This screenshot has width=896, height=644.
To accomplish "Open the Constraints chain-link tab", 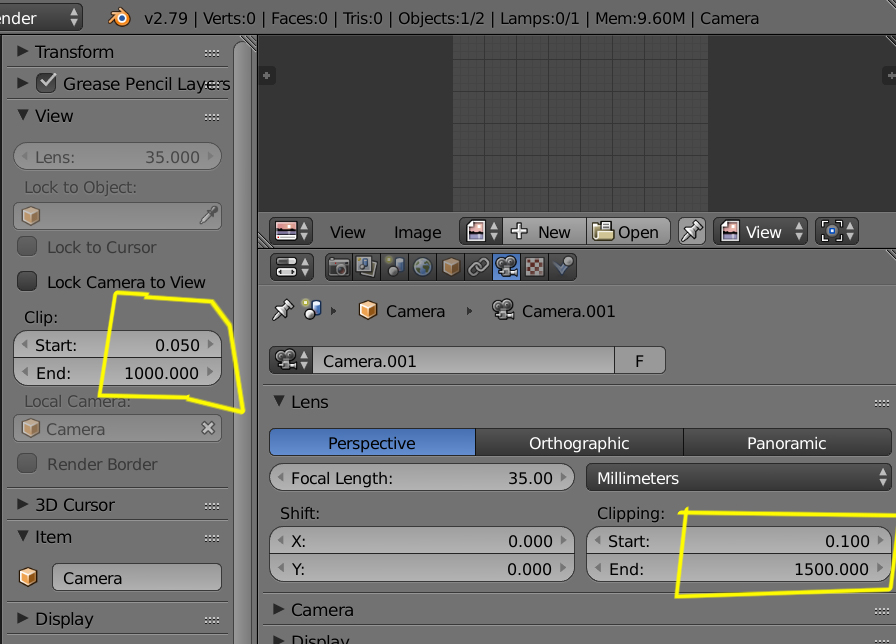I will pos(478,267).
